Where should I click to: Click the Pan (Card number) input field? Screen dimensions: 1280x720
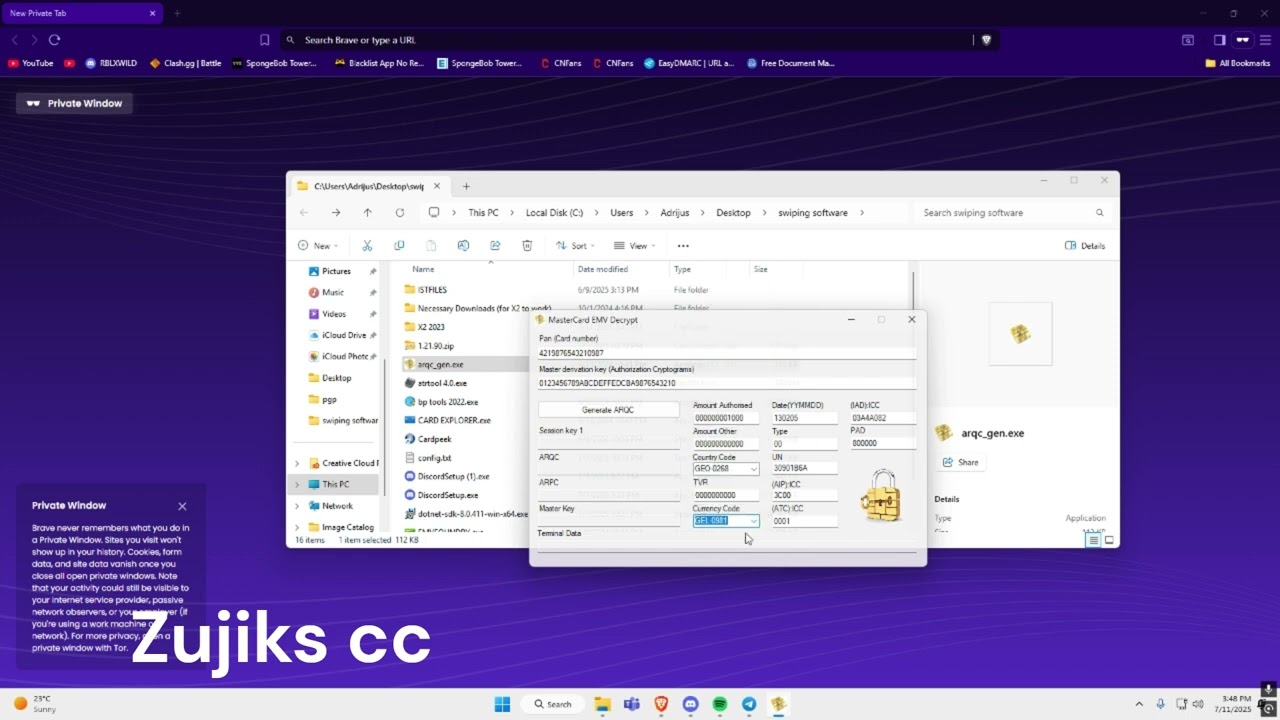pos(727,353)
